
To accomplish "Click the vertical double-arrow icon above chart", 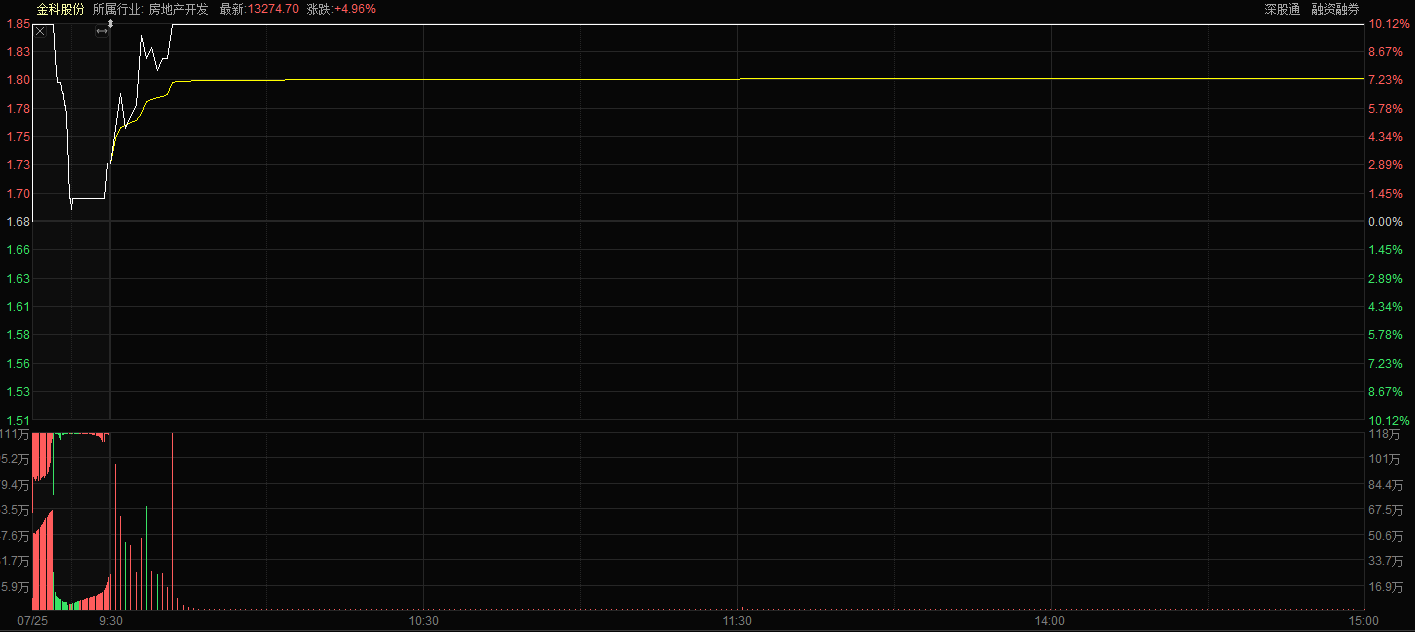I will point(110,21).
